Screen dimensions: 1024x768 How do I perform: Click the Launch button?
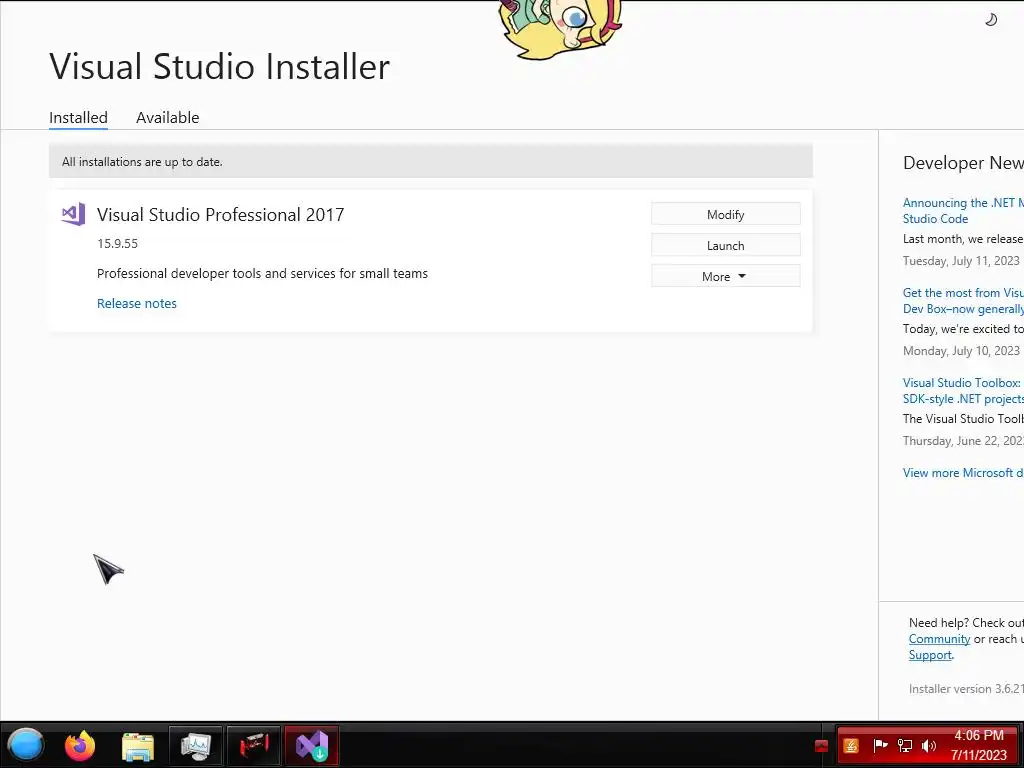(726, 246)
